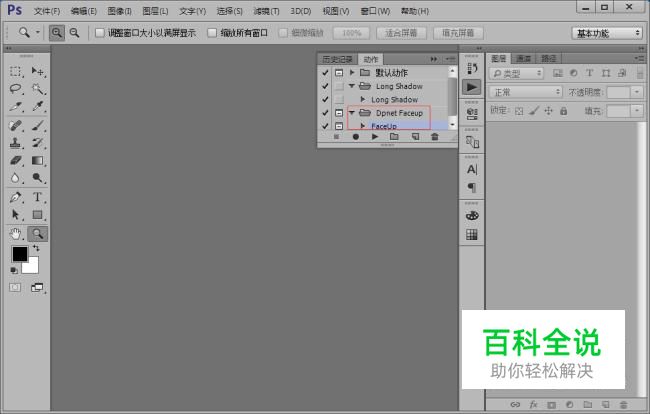
Task: Enable 调整窗口大小以满屏显示 checkbox
Action: point(99,33)
